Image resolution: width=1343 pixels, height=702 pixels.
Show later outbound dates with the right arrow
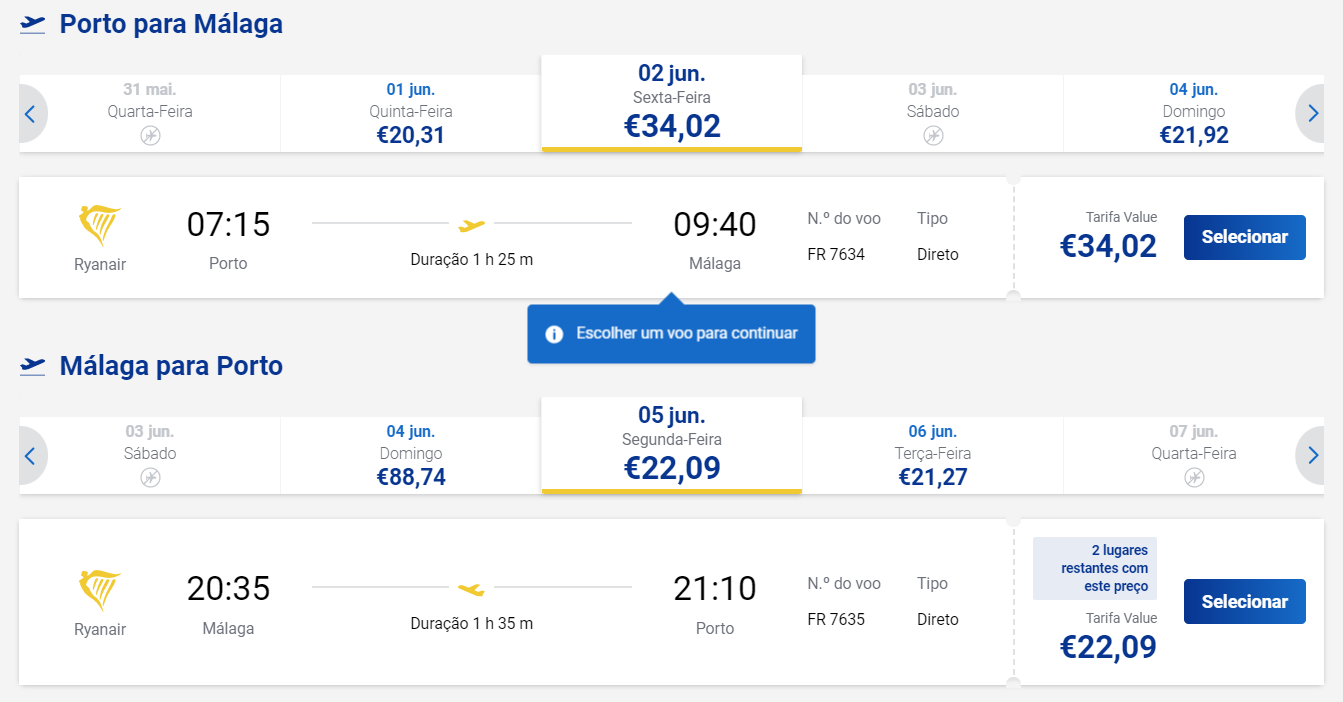click(1311, 114)
